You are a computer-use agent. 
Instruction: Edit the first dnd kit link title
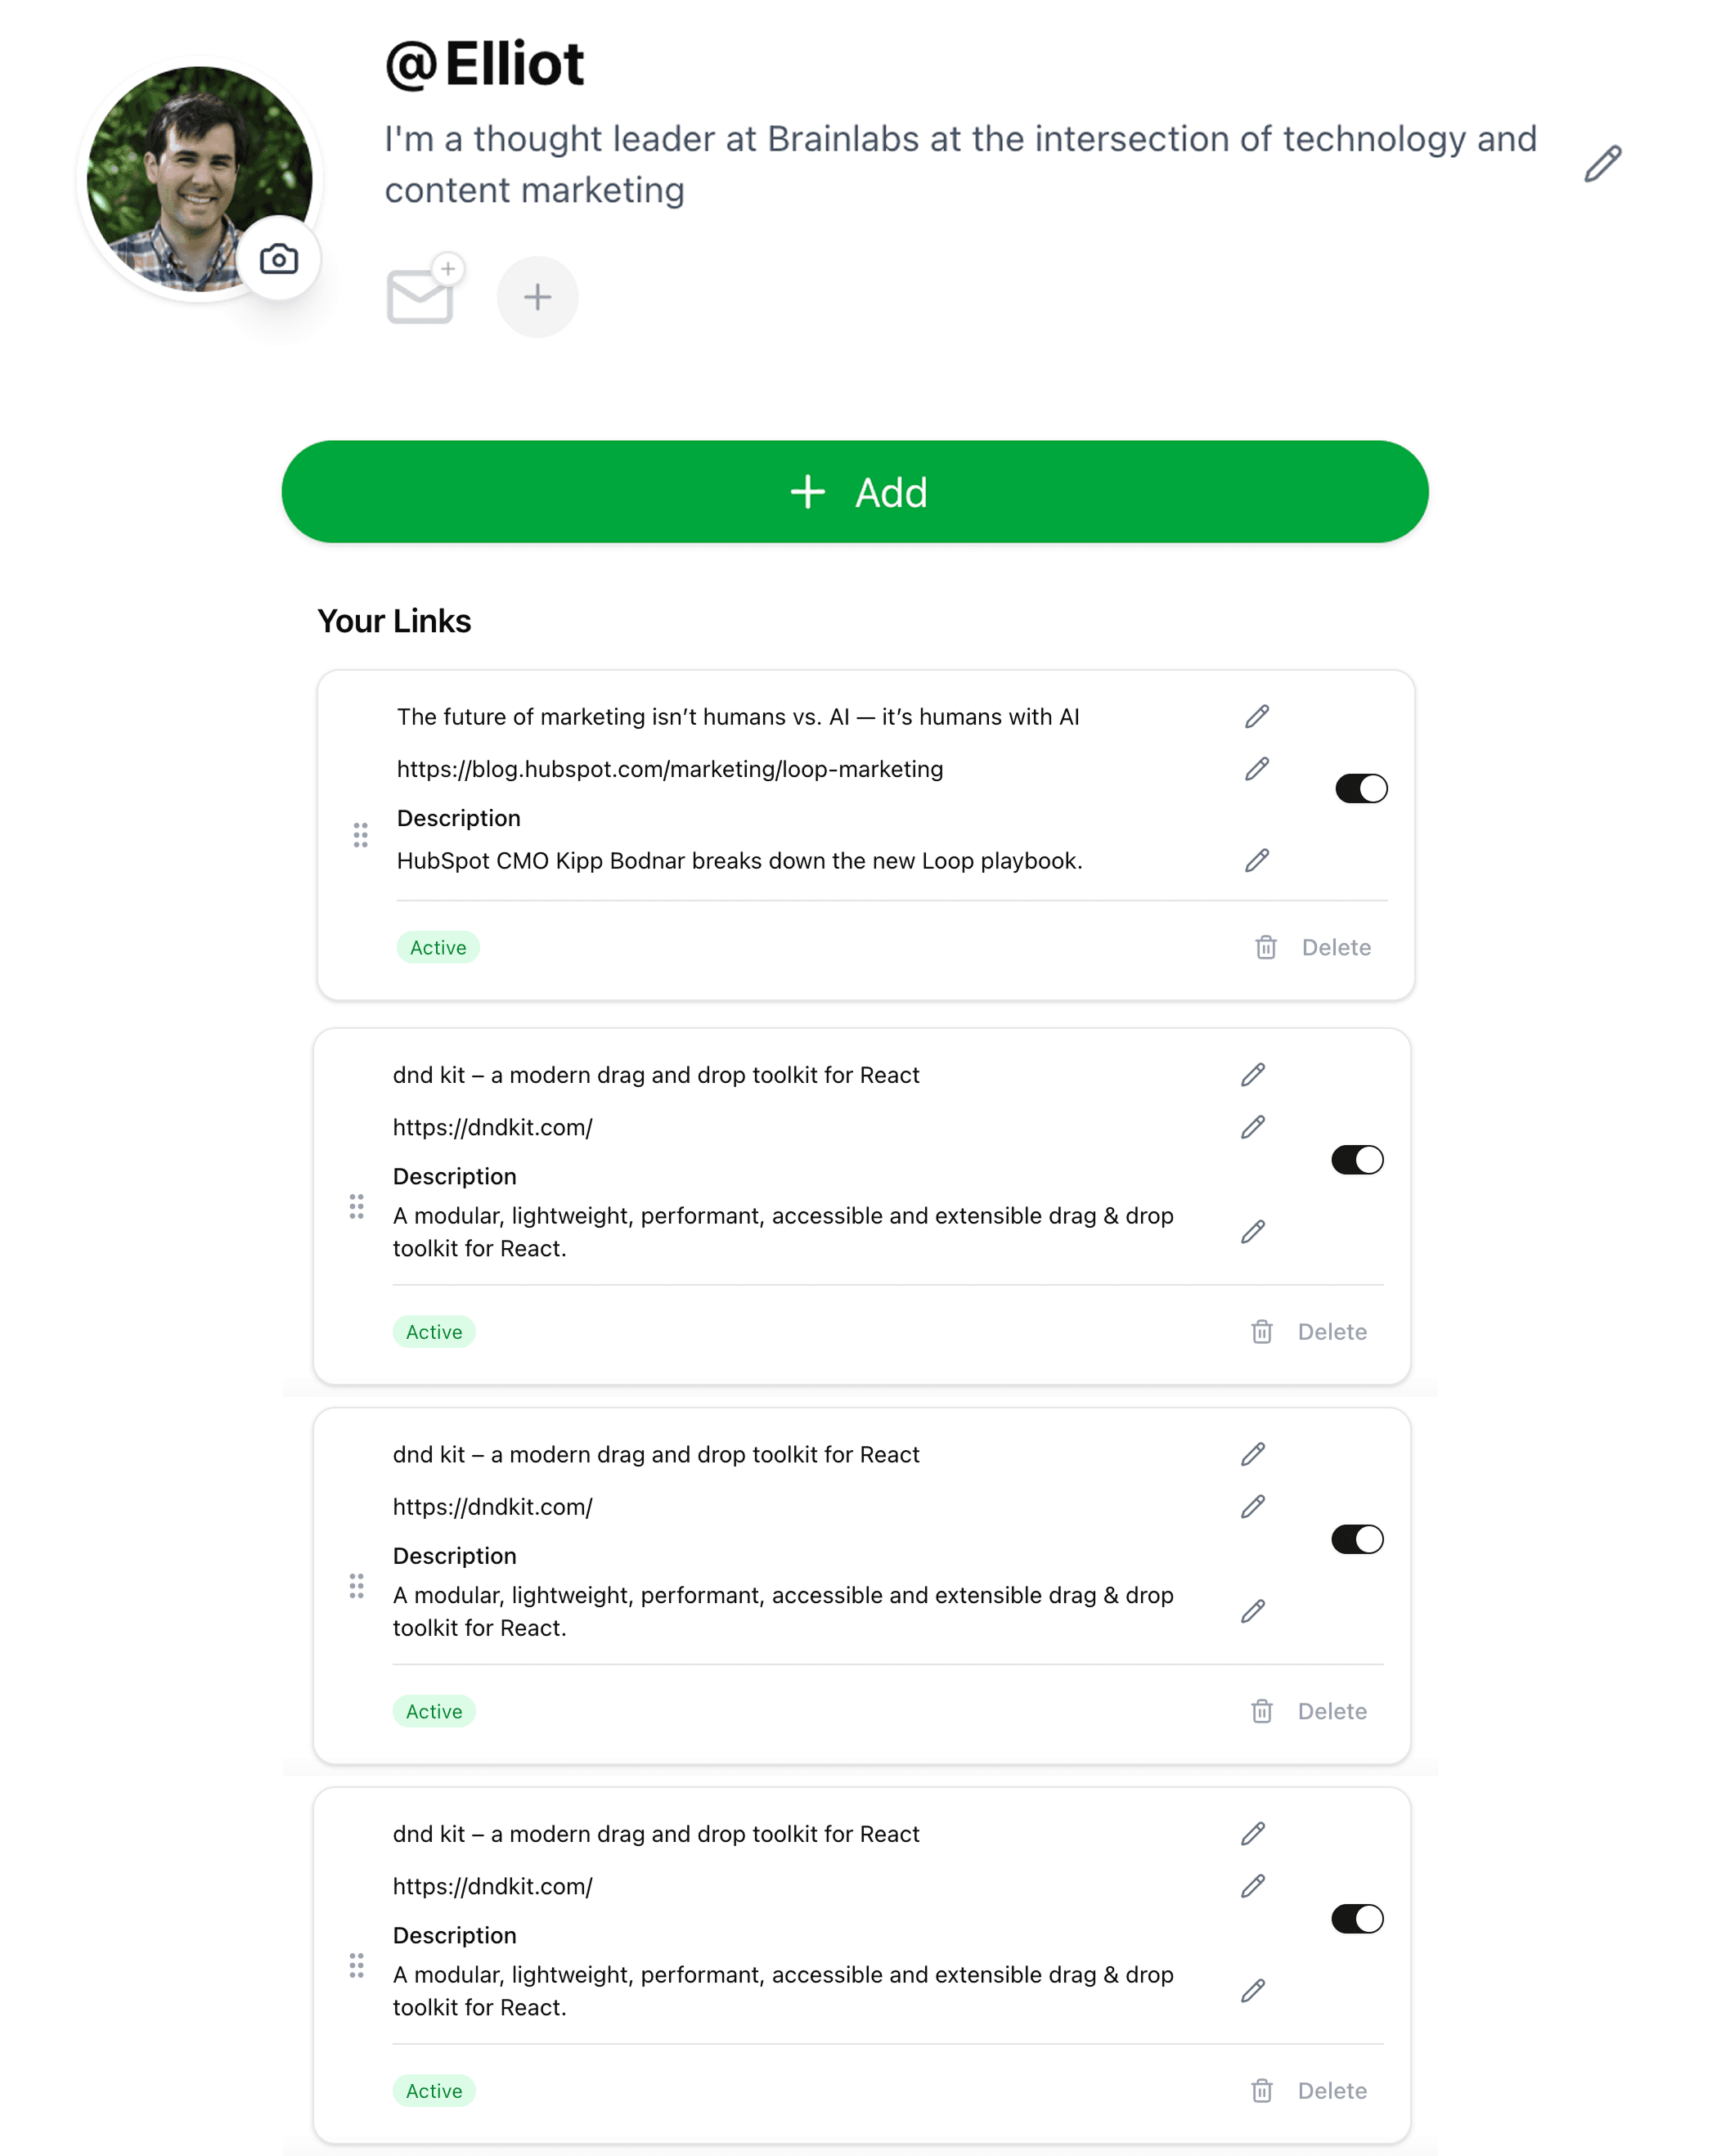click(x=1253, y=1074)
